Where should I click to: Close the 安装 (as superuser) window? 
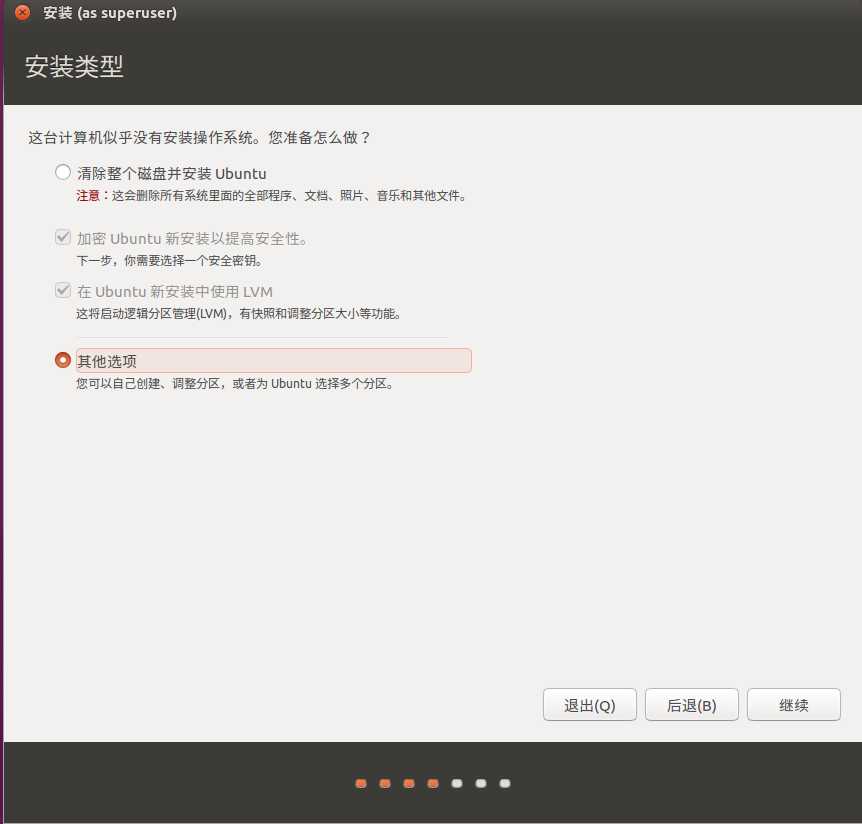[x=23, y=12]
